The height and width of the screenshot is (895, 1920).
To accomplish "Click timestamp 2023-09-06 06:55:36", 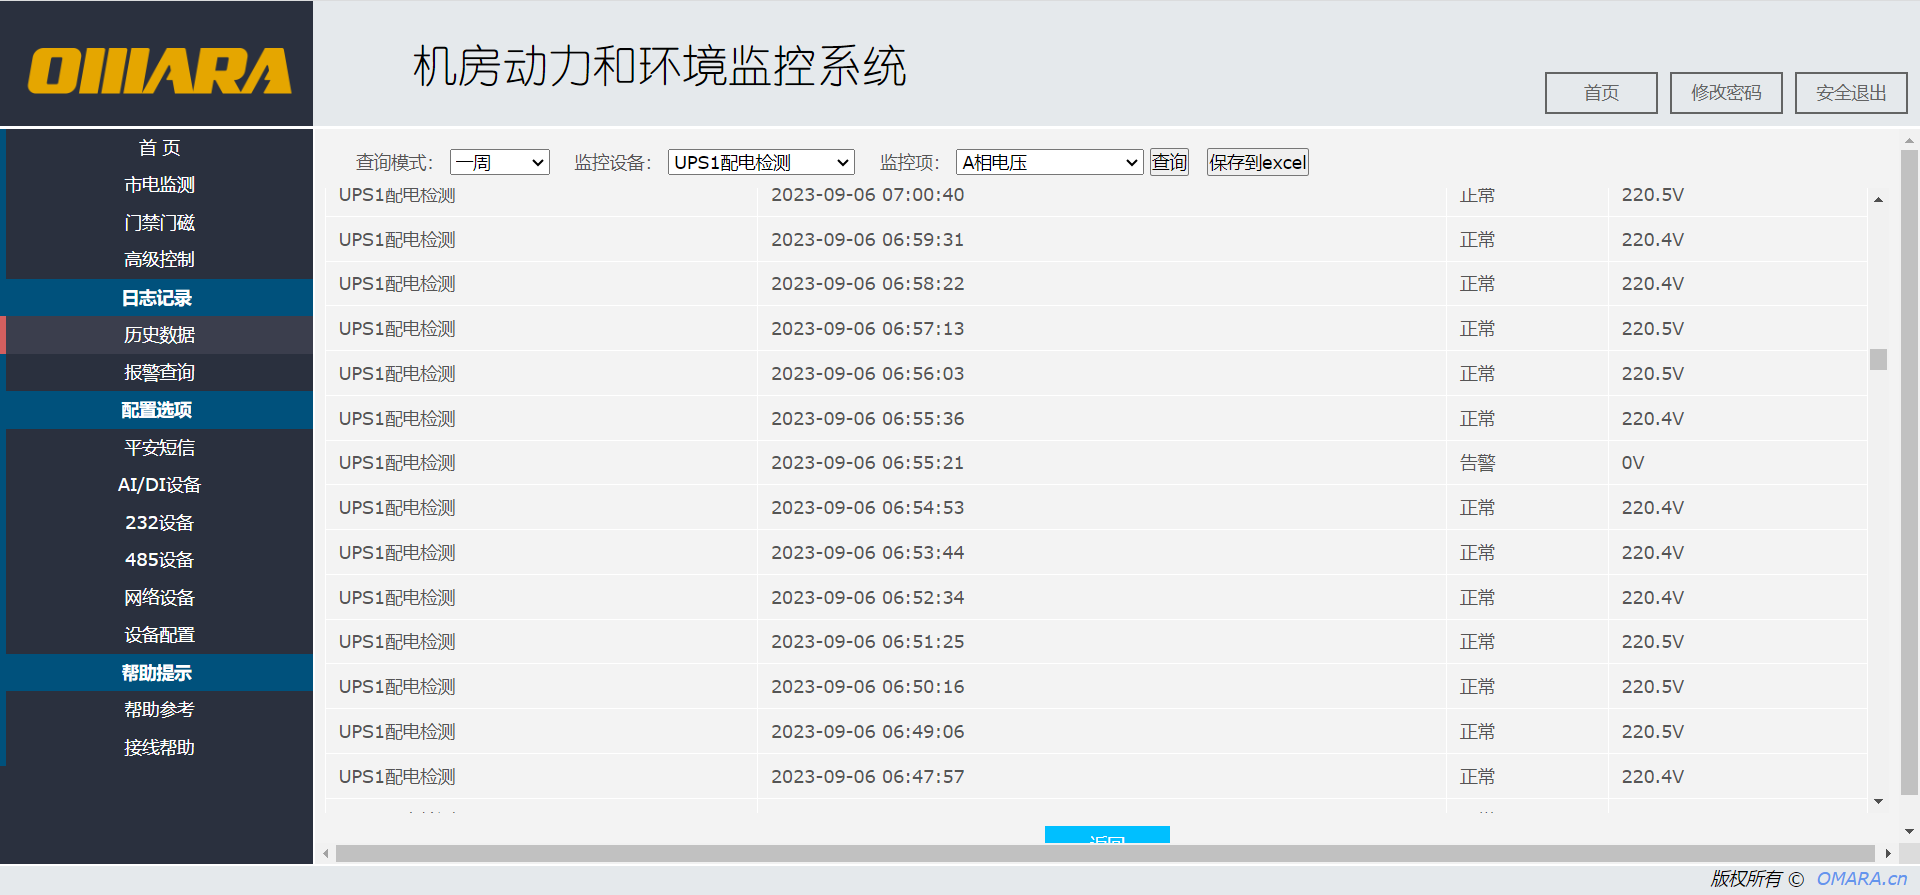I will tap(867, 419).
